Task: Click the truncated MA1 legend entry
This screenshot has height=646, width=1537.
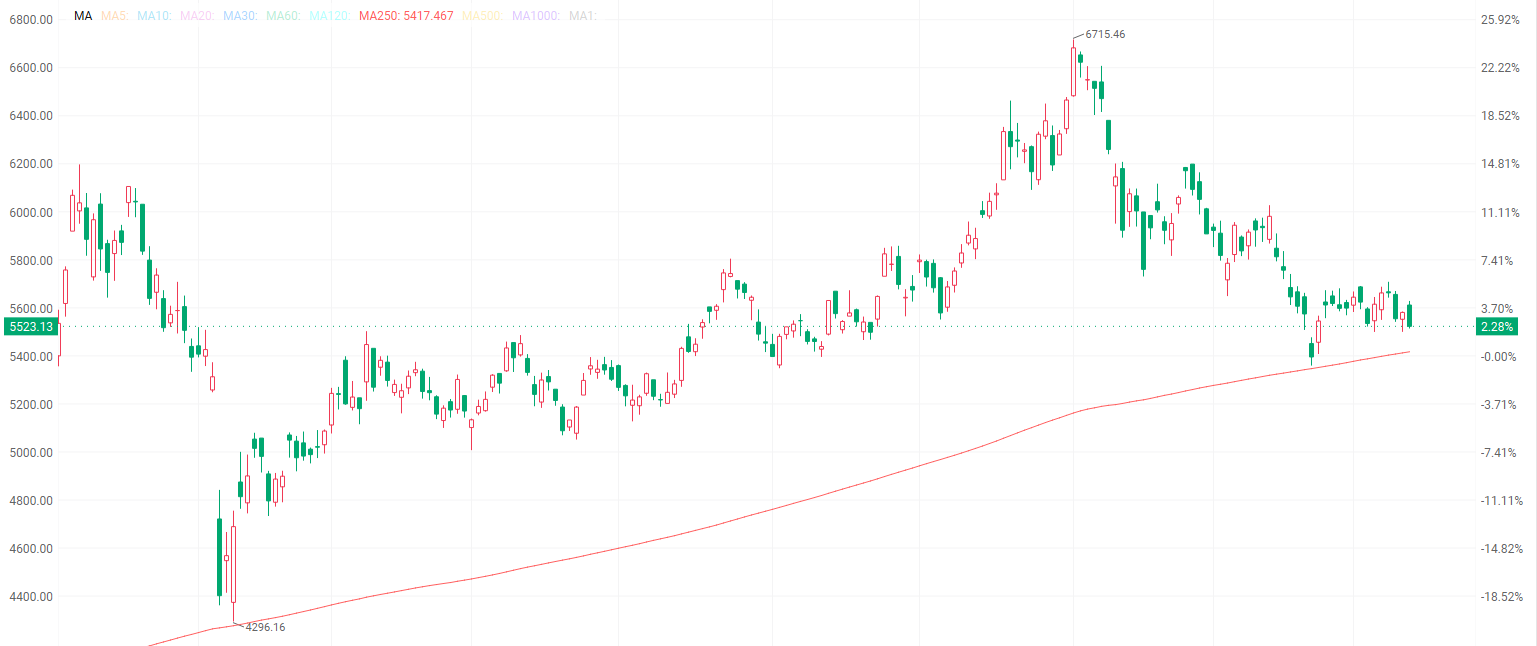Action: (582, 16)
